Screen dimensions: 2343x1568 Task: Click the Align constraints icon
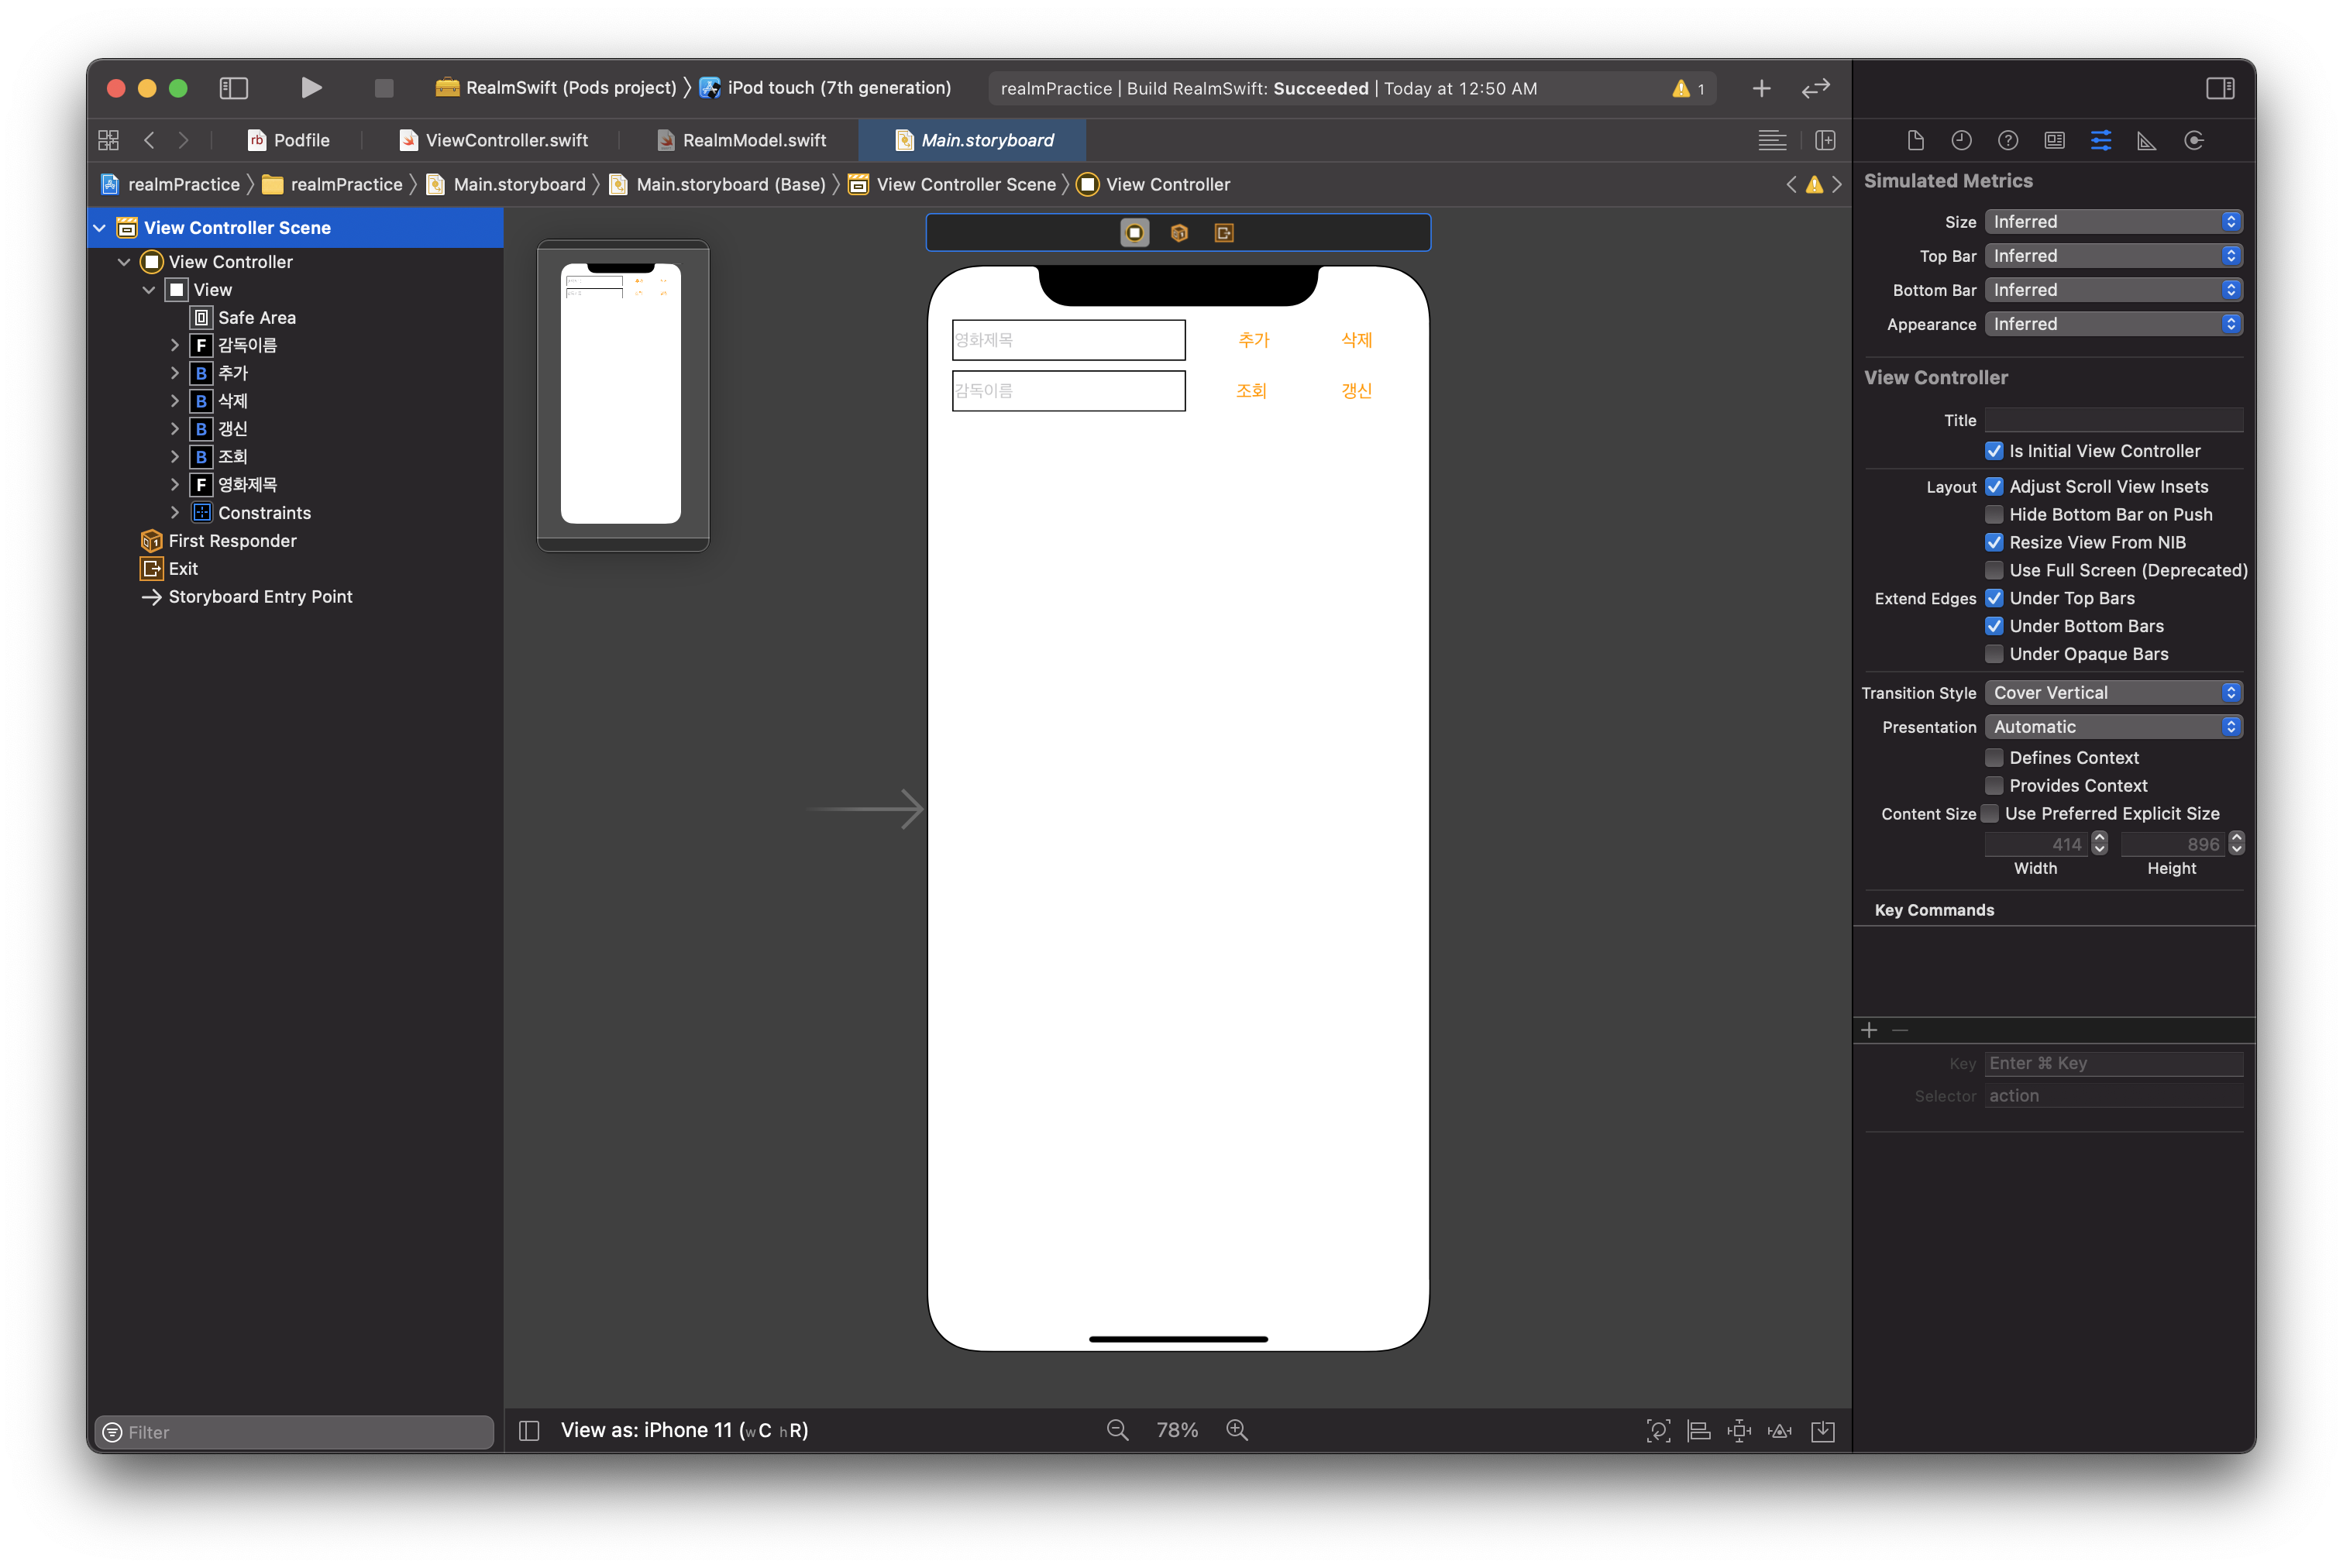[1698, 1431]
